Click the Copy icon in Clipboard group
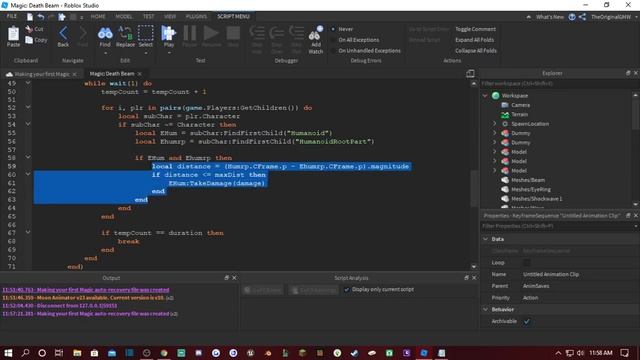 tap(29, 40)
